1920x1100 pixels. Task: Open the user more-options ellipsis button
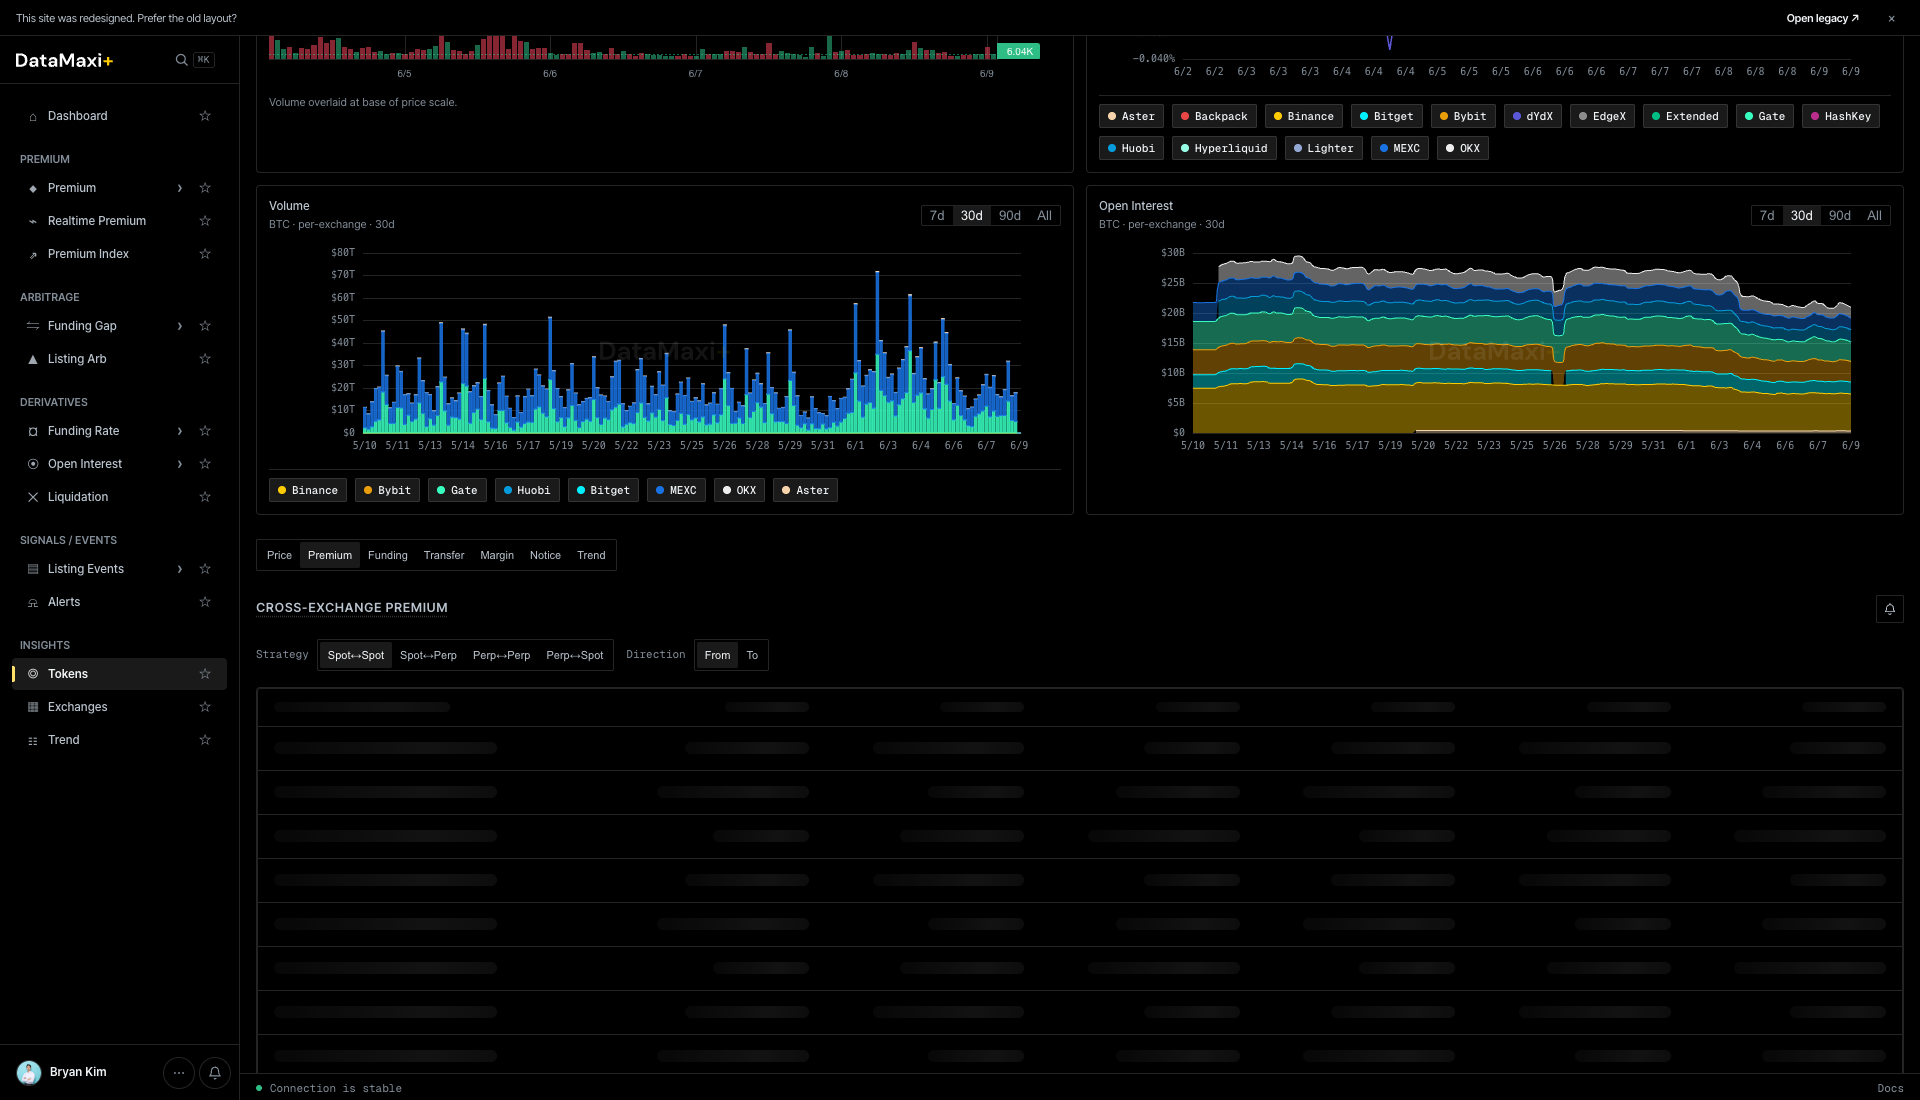click(x=179, y=1073)
